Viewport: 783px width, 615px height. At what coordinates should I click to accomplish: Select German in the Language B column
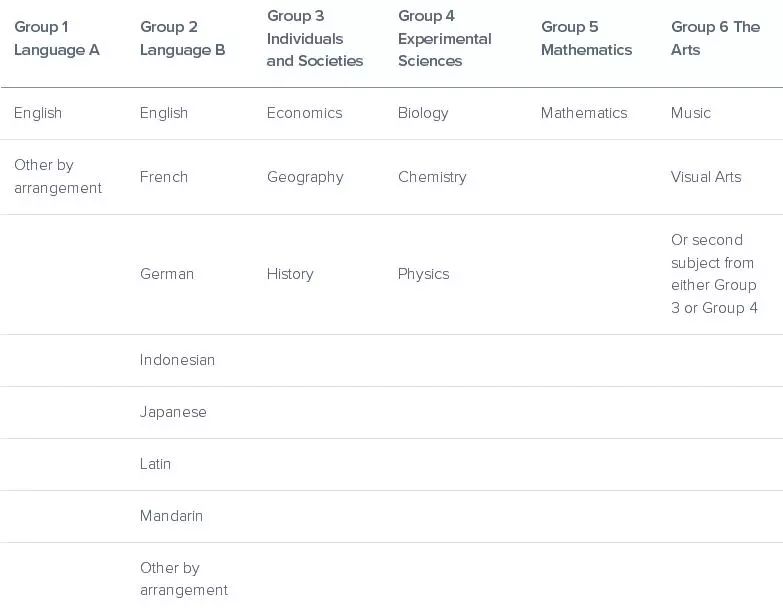pyautogui.click(x=167, y=274)
